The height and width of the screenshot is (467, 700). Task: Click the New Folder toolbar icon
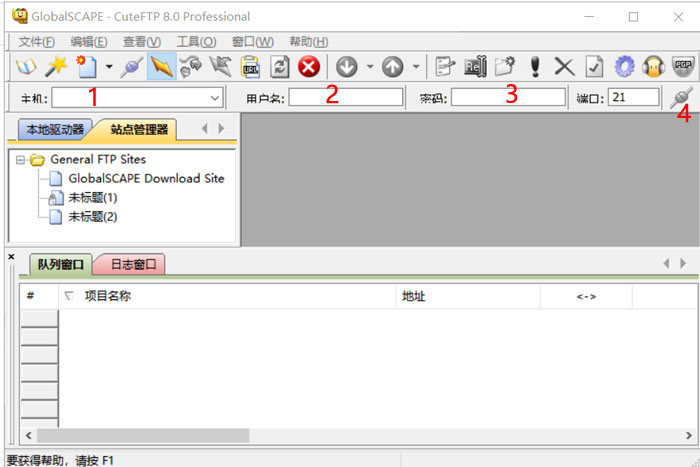pyautogui.click(x=505, y=67)
